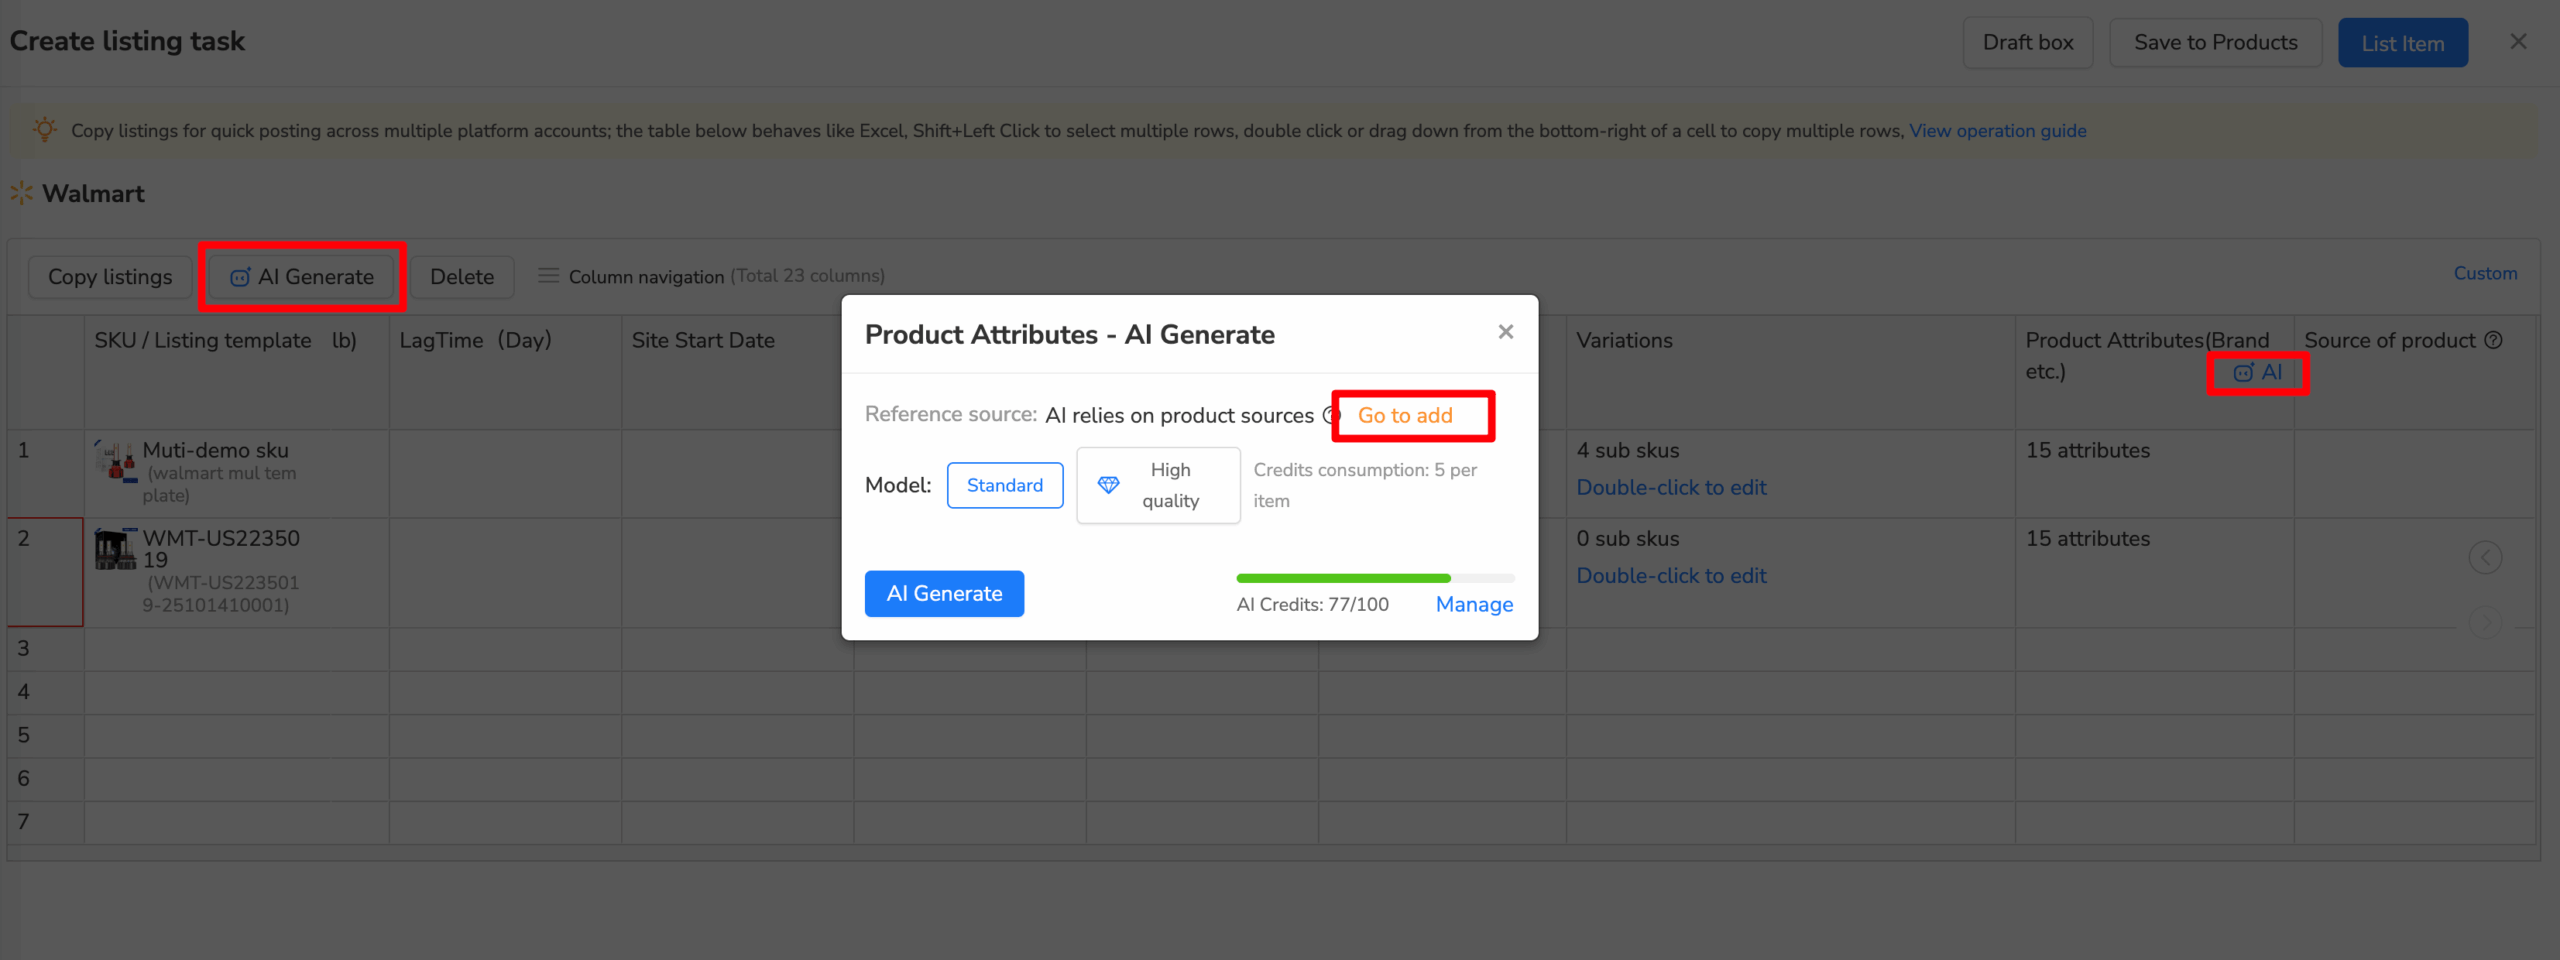Click the diamond icon on High quality

[x=1108, y=485]
